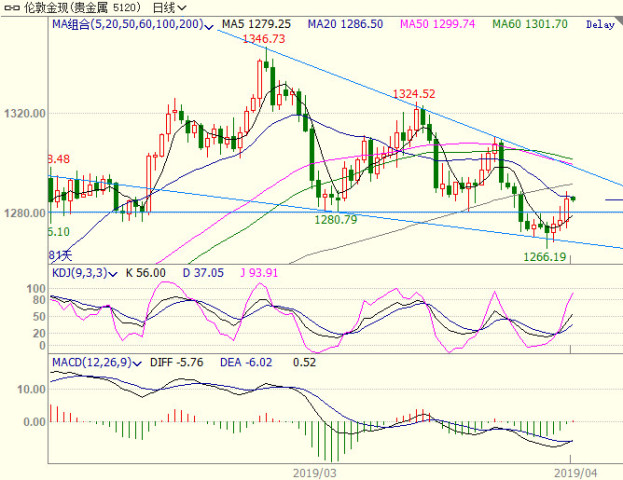623x480 pixels.
Task: Expand the KDJ(9,3,3) indicator dropdown
Action: (113, 274)
